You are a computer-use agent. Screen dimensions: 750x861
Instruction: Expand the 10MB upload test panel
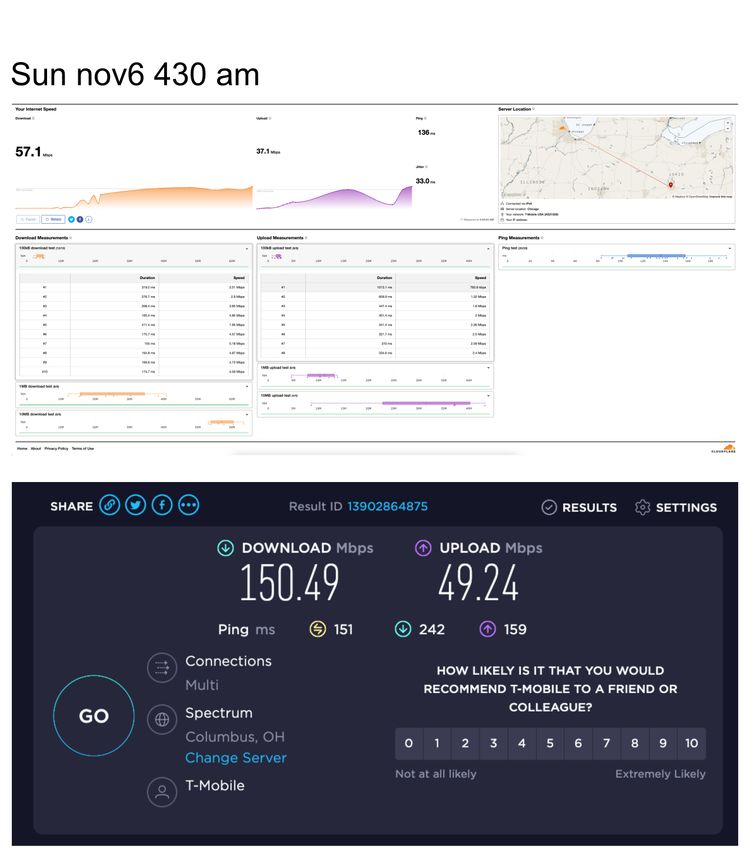[x=488, y=396]
